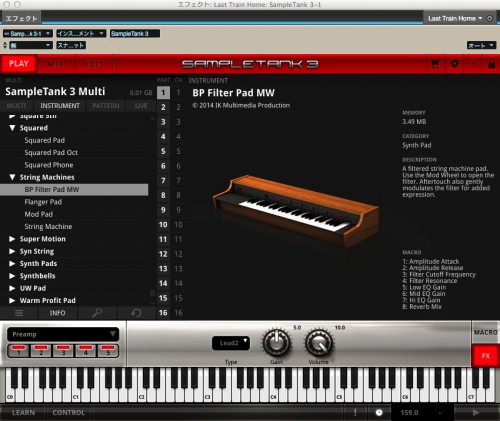
Task: Collapse the Squared folder
Action: pyautogui.click(x=12, y=128)
